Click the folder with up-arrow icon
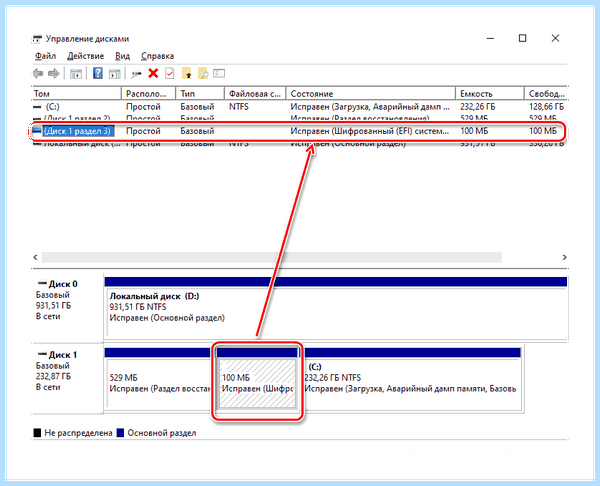The width and height of the screenshot is (600, 486). [187, 73]
